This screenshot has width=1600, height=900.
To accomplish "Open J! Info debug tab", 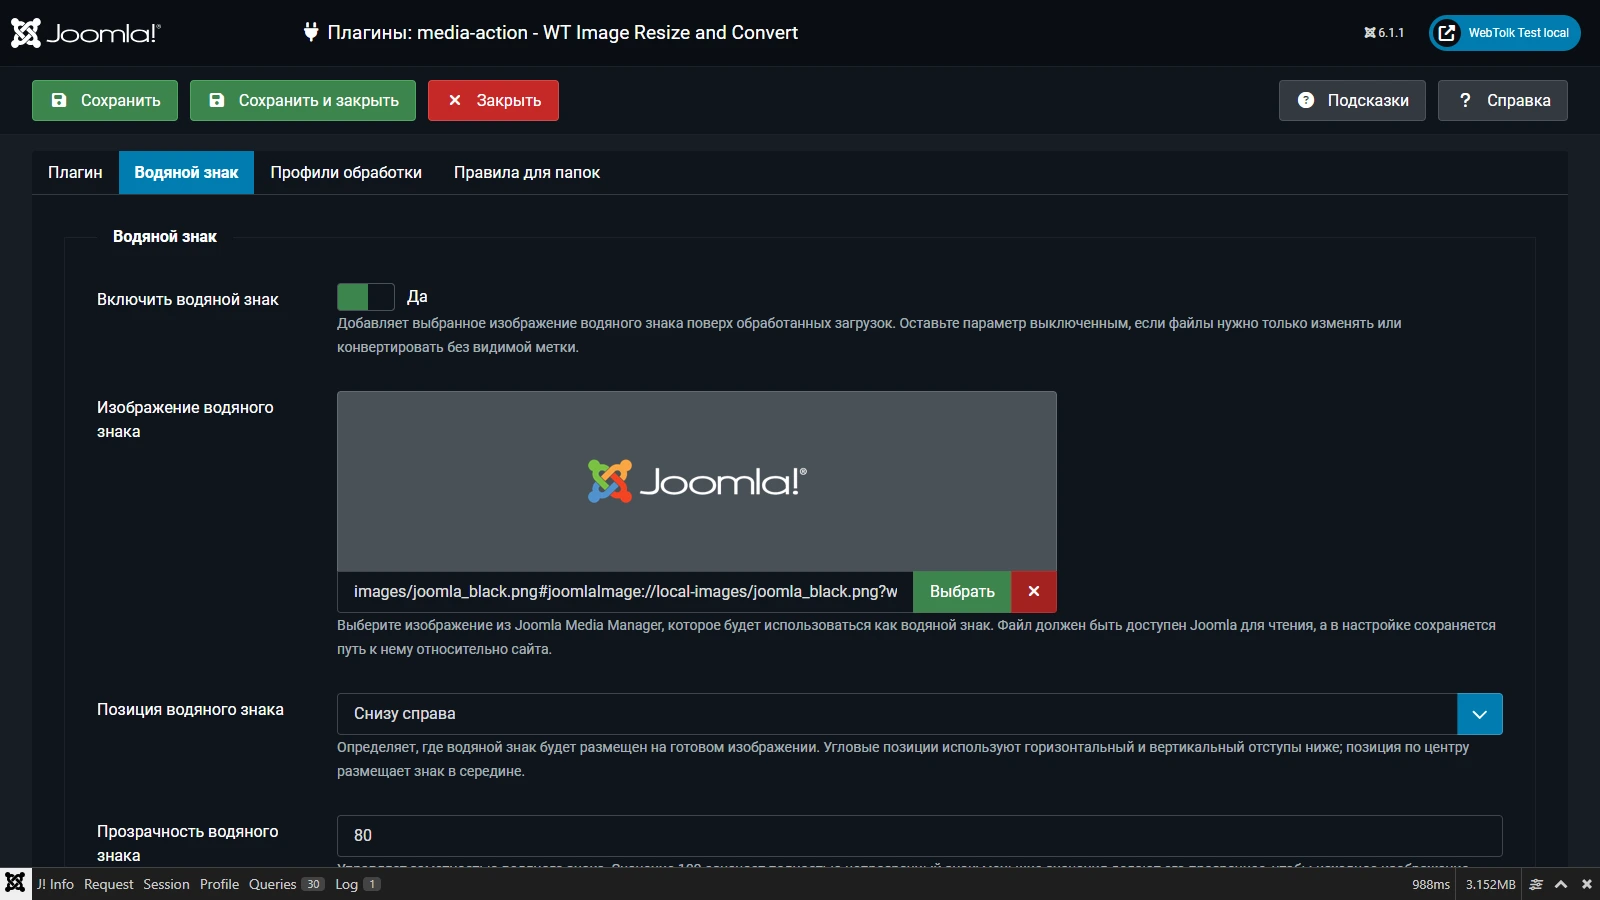I will tap(55, 884).
